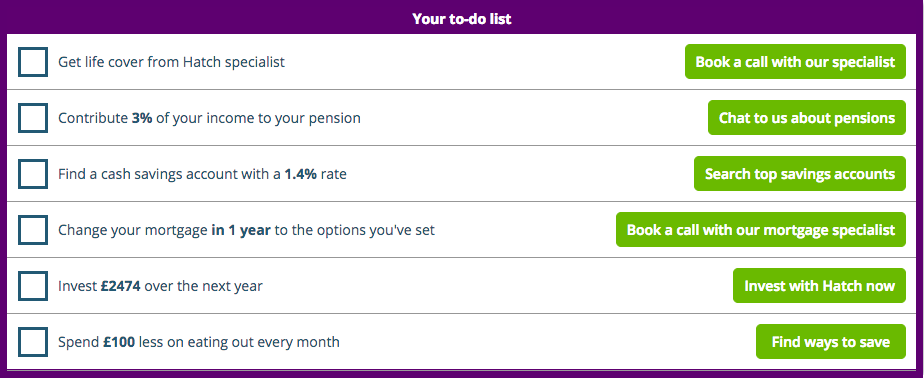Tick the eating out spending checkbox
This screenshot has height=378, width=924.
point(32,342)
